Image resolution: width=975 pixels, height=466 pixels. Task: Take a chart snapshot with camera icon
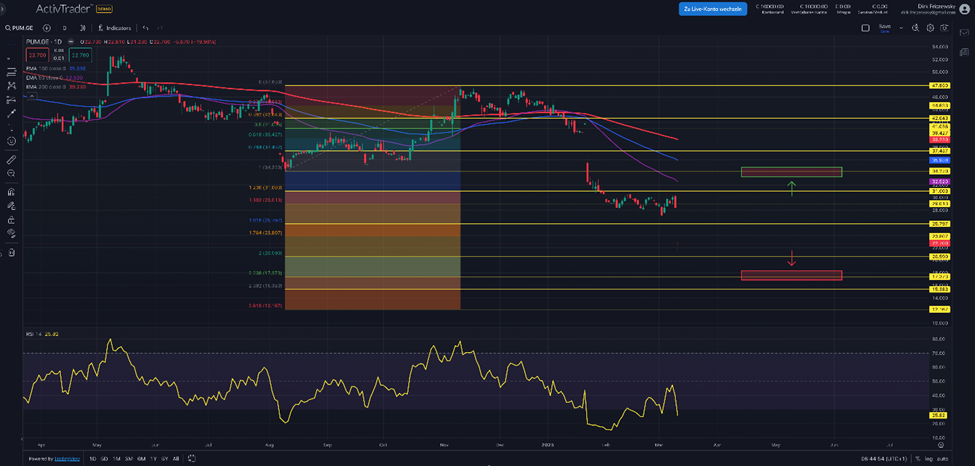(x=944, y=28)
